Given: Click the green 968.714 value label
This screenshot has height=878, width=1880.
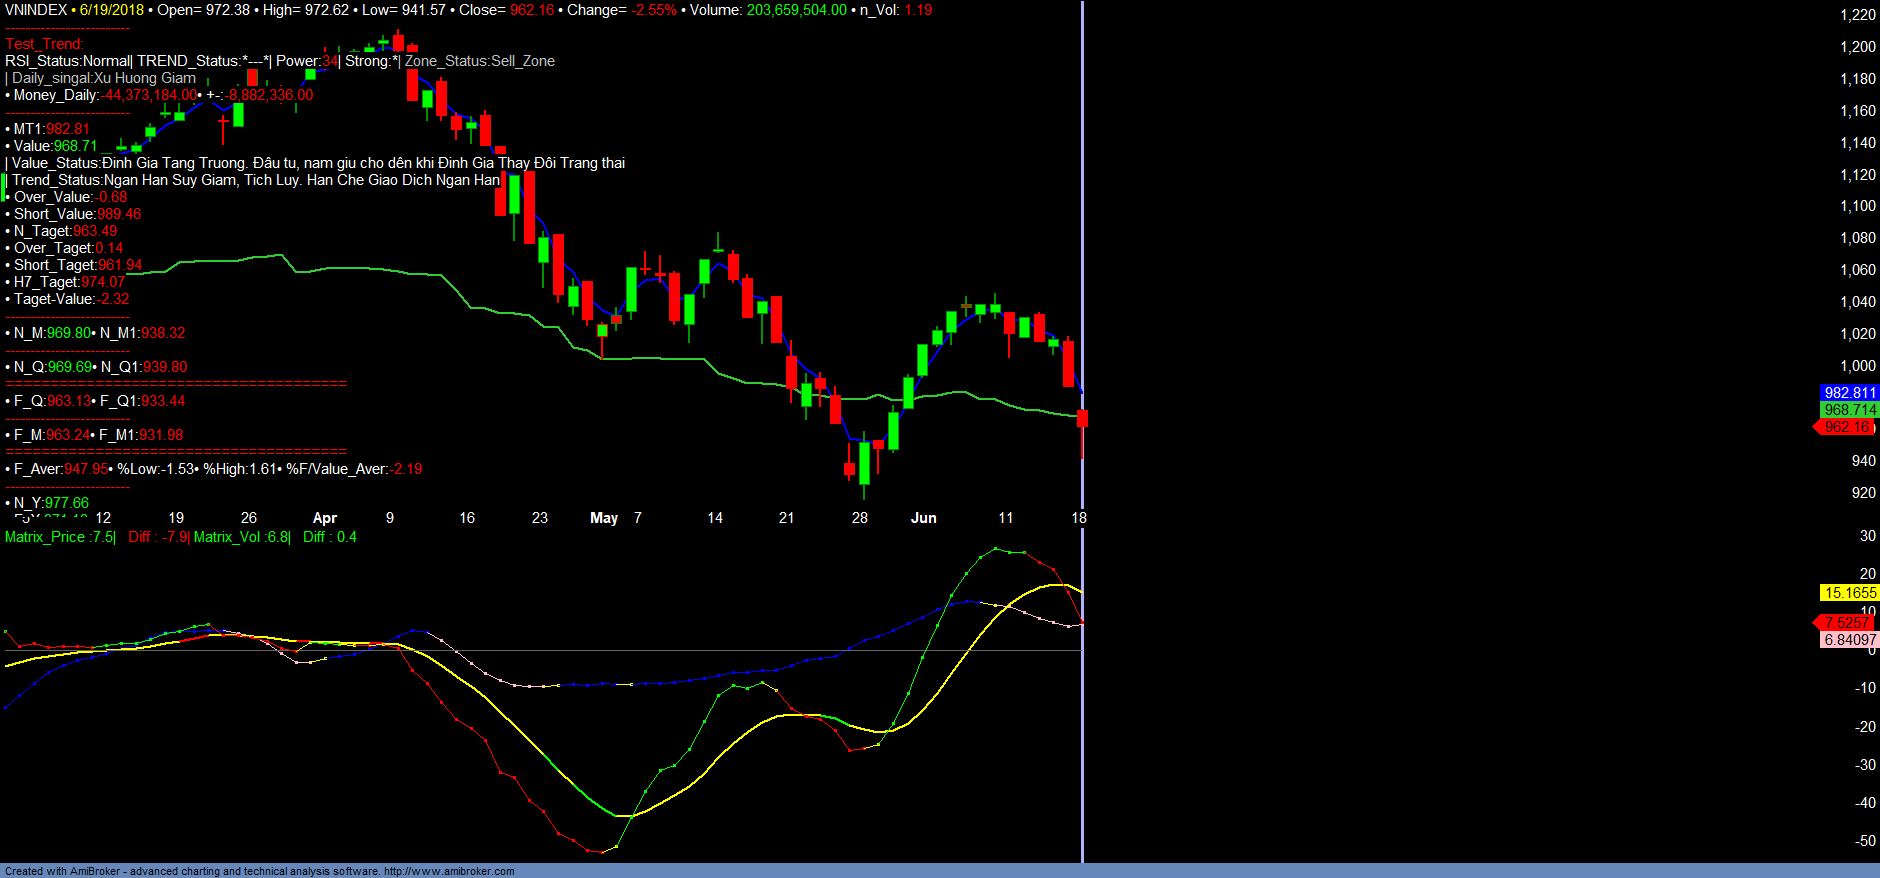Looking at the screenshot, I should (x=1849, y=410).
